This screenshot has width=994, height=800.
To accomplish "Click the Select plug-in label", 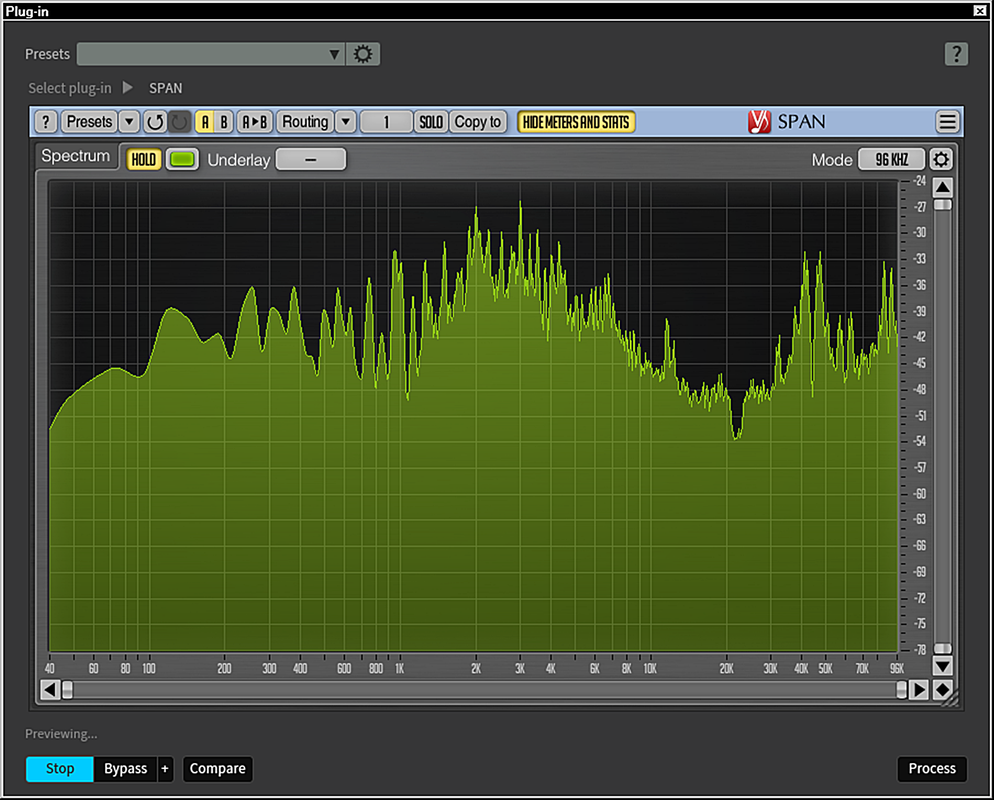I will 70,88.
